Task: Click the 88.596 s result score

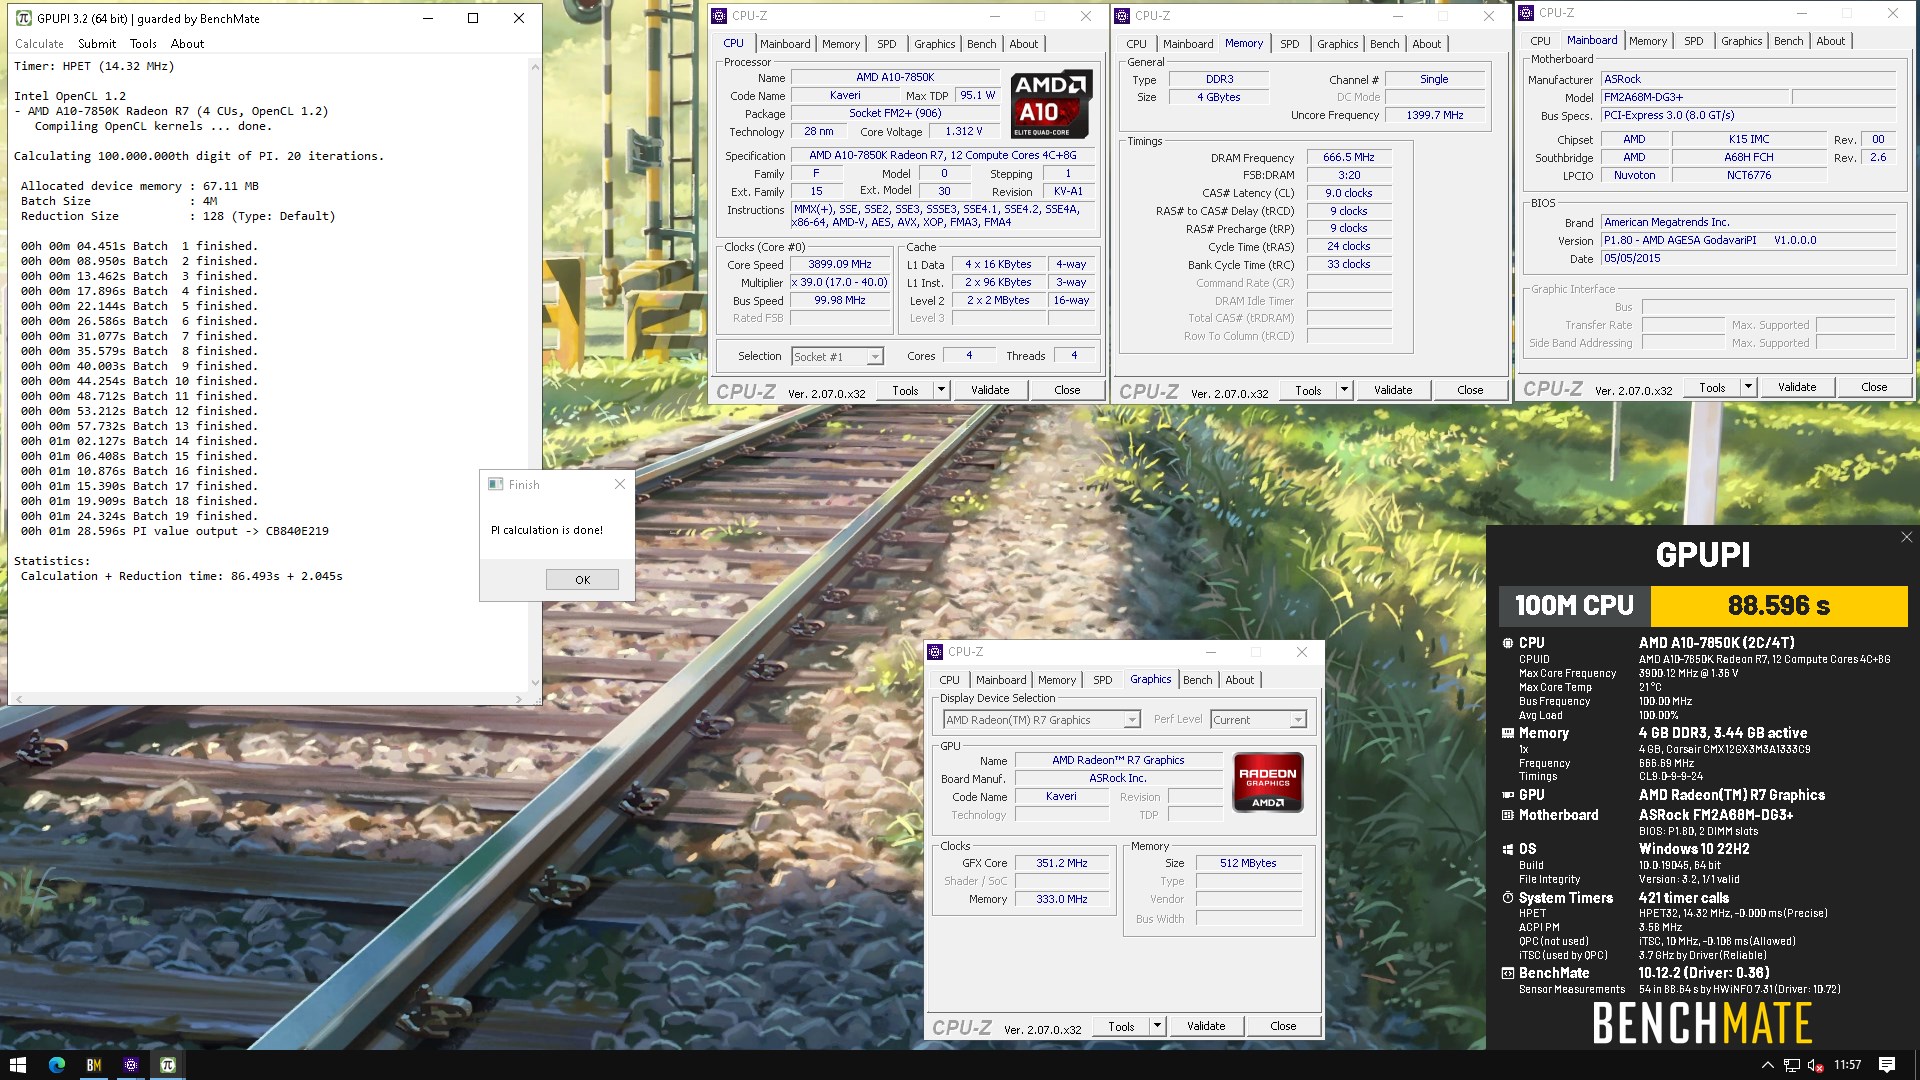Action: point(1779,606)
